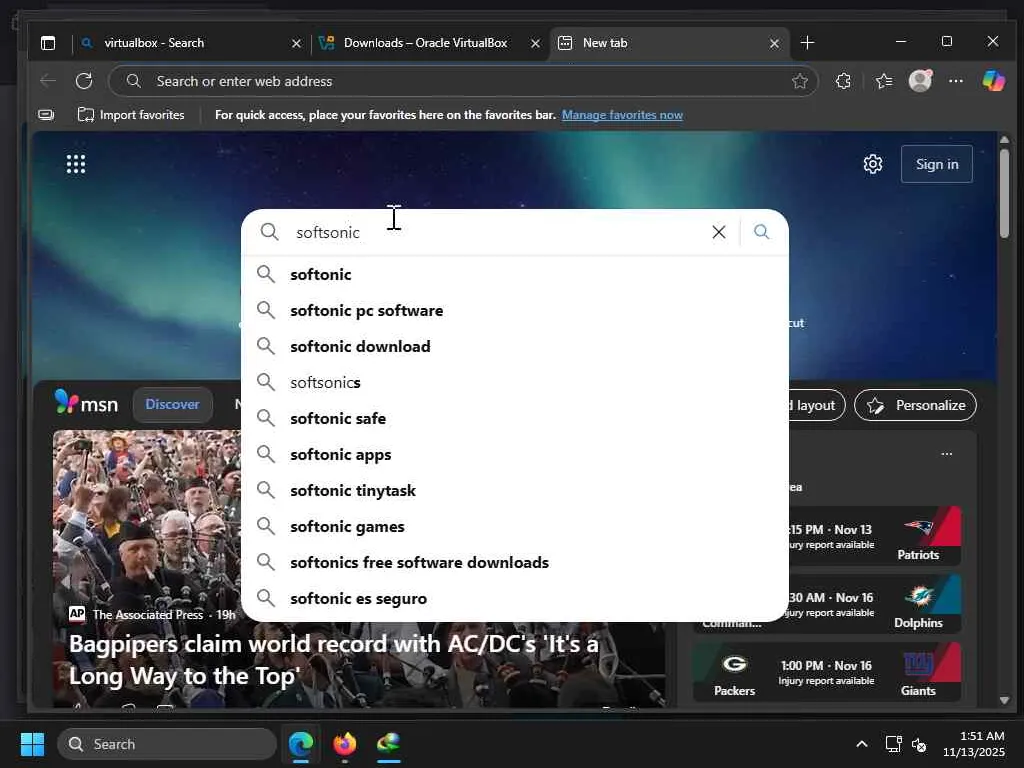Viewport: 1024px width, 768px height.
Task: Open the Dolphins game card
Action: click(874, 603)
